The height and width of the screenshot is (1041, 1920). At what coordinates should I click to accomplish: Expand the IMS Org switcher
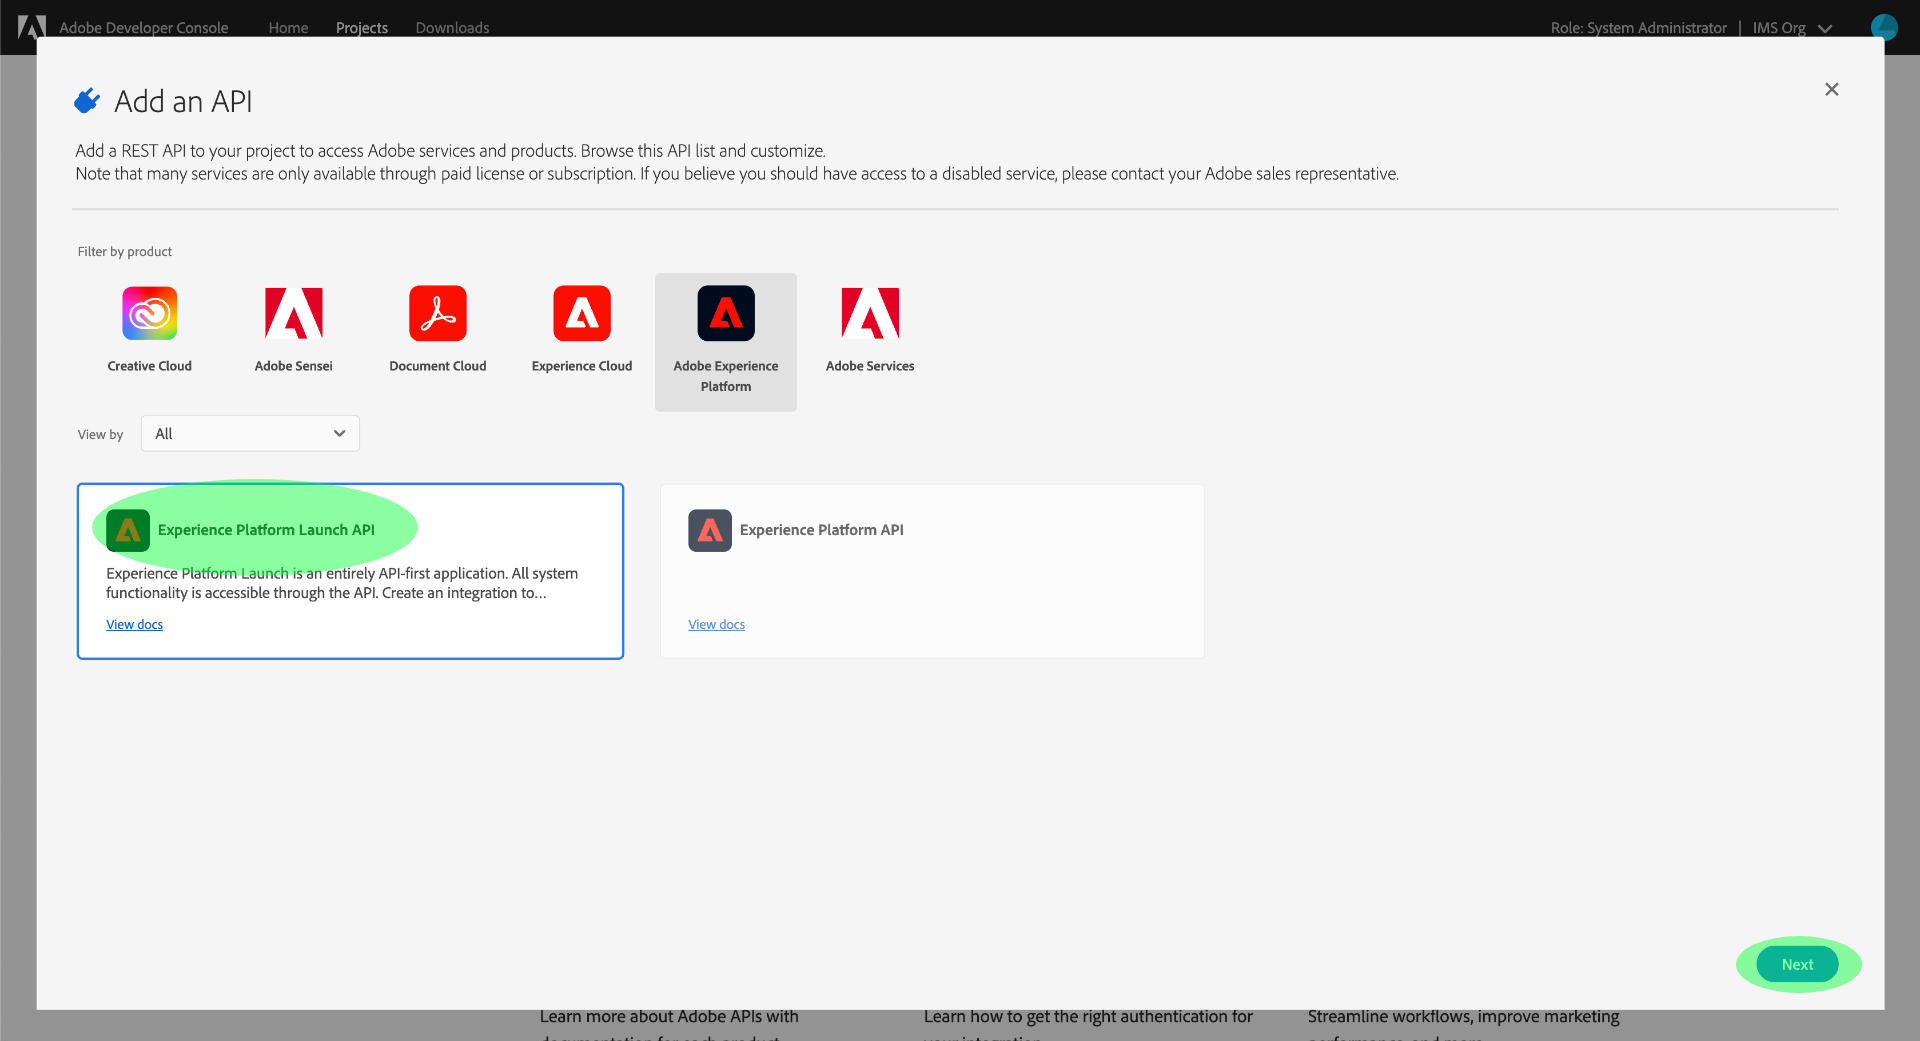[1792, 28]
